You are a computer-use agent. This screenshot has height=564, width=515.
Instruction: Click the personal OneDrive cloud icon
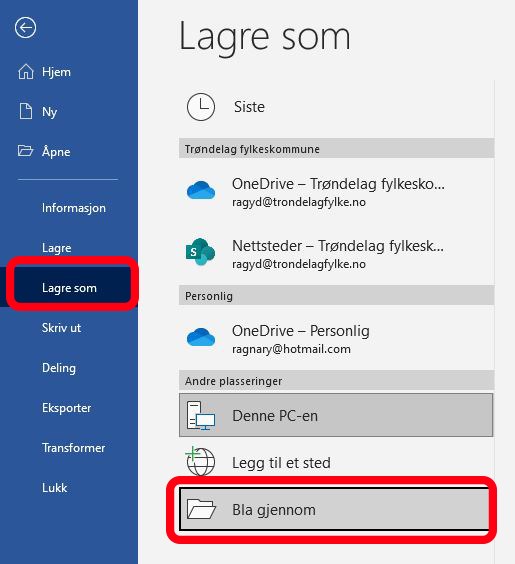pos(201,337)
